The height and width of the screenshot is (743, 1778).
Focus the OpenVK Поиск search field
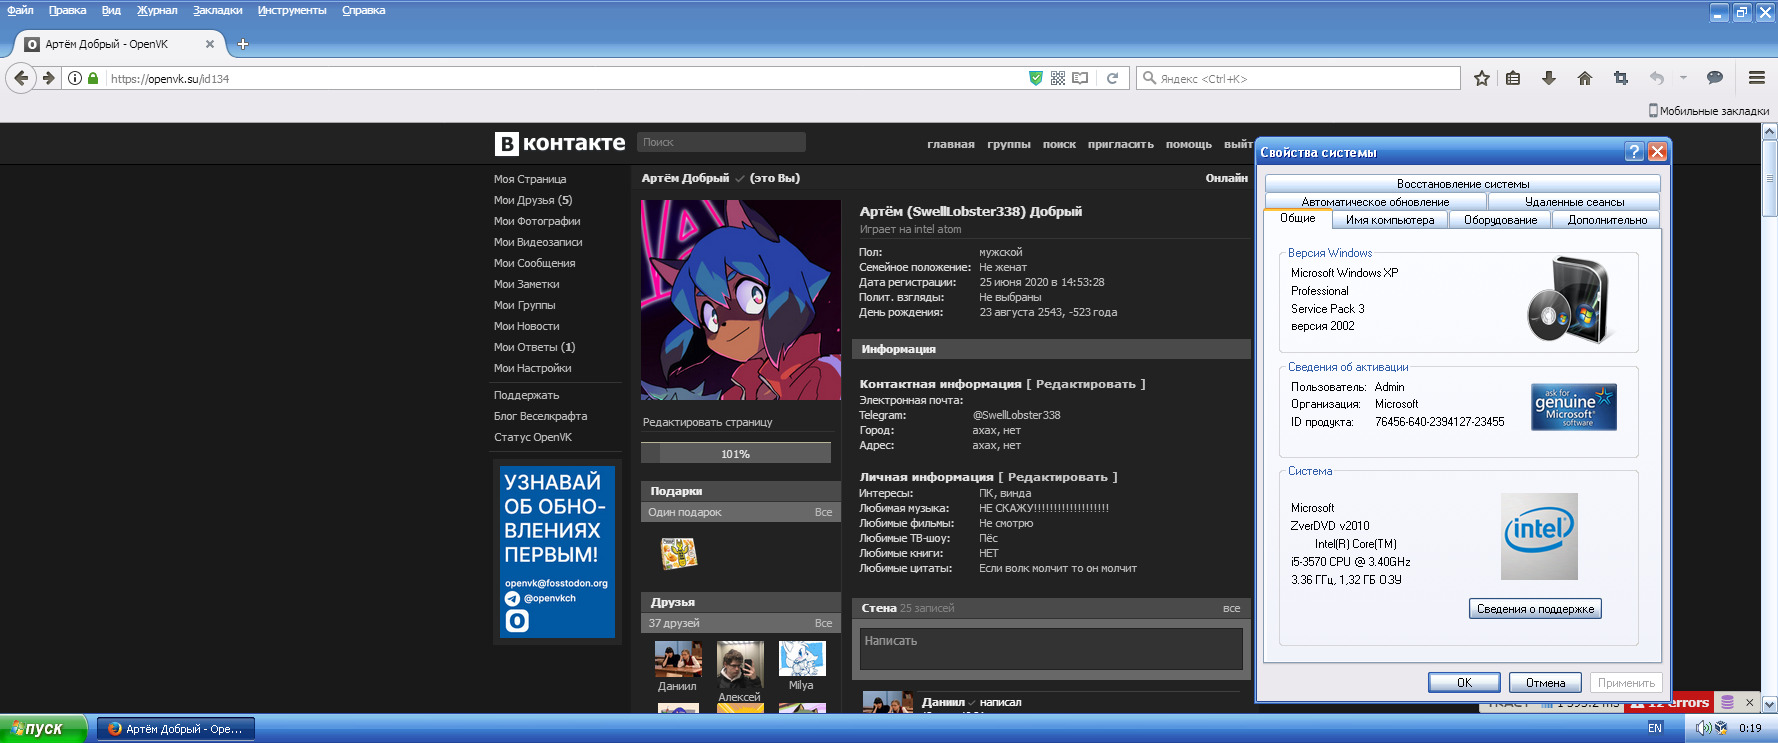click(721, 142)
